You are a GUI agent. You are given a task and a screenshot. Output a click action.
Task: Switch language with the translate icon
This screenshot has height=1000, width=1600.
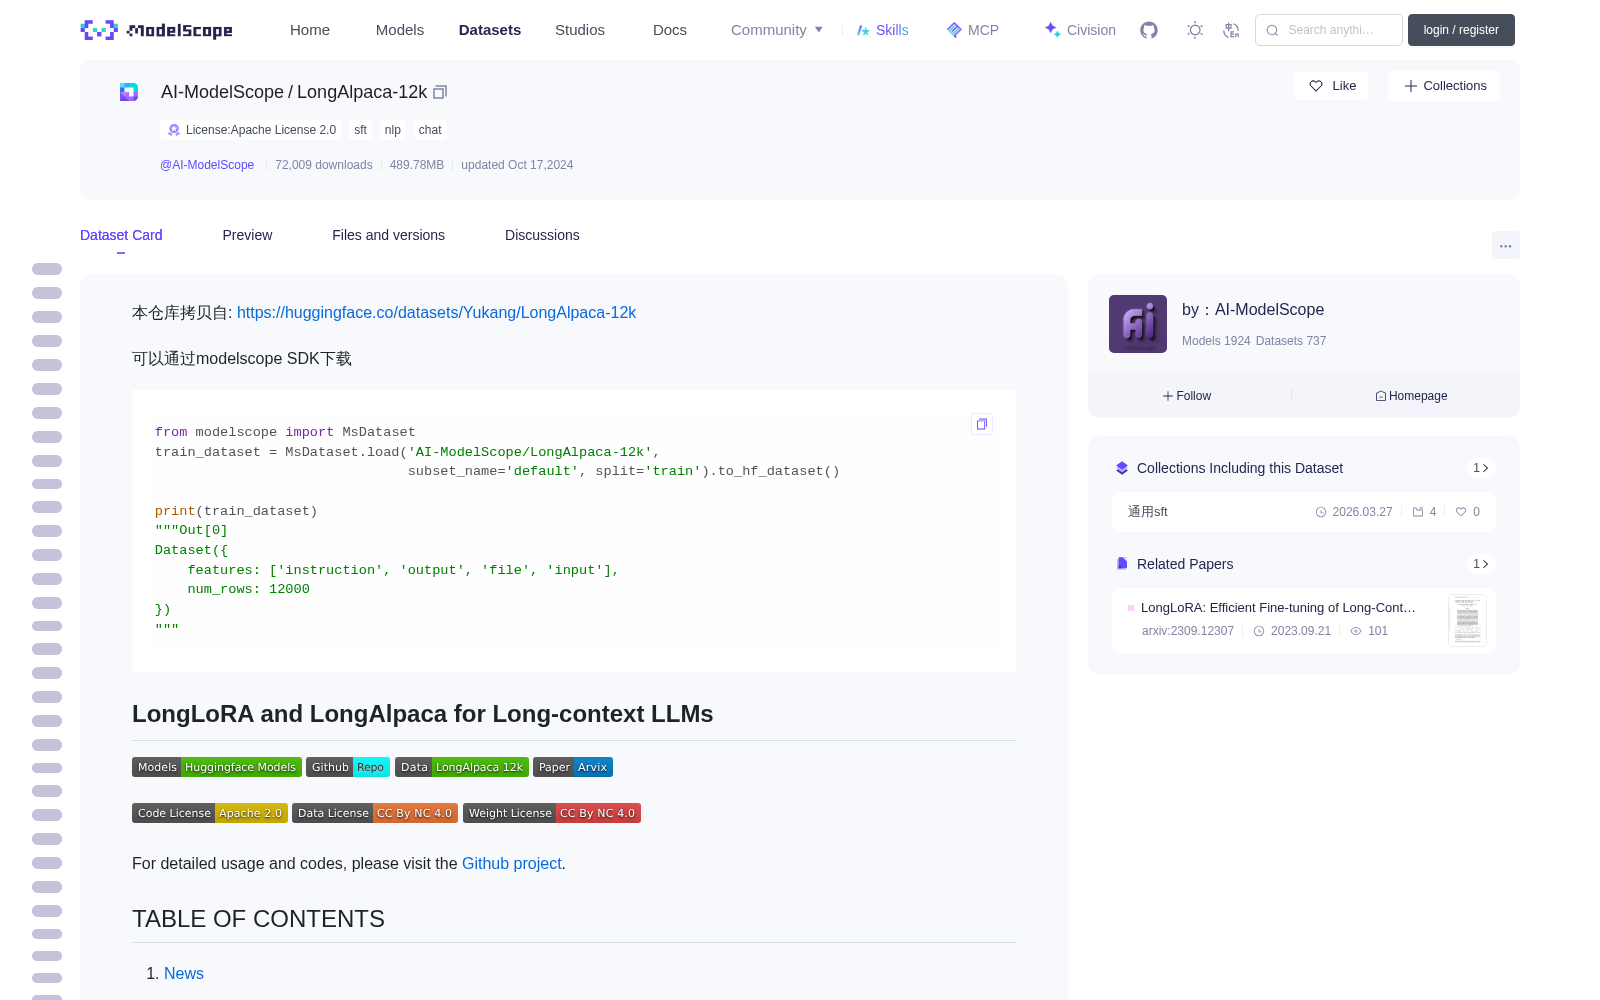click(x=1232, y=30)
